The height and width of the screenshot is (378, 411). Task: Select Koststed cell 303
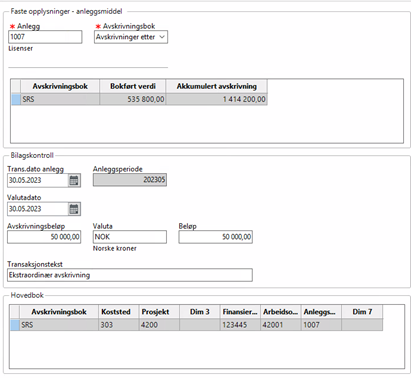[x=119, y=325]
